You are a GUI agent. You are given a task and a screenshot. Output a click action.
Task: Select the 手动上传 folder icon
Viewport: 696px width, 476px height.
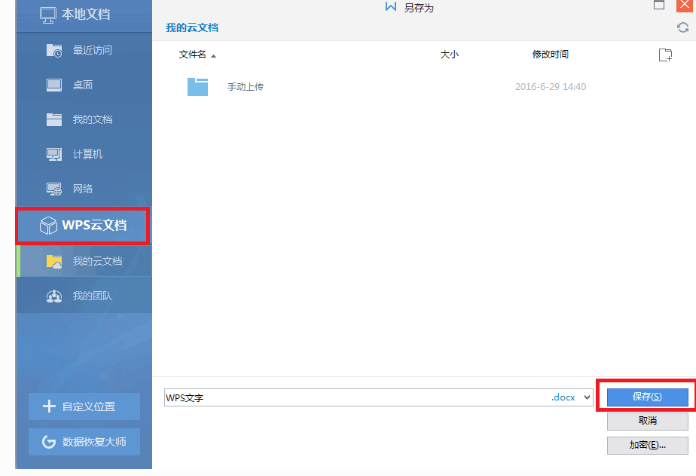pyautogui.click(x=198, y=87)
